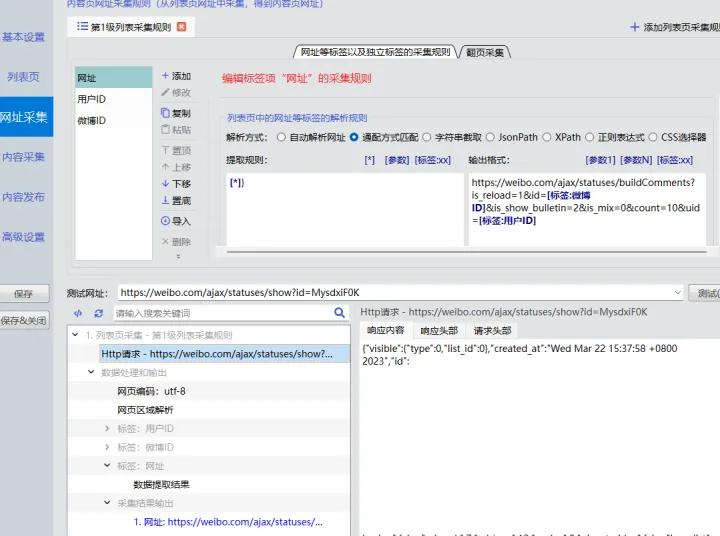Click the 测试 button beside URL
Viewport: 720px width, 536px height.
pyautogui.click(x=705, y=293)
